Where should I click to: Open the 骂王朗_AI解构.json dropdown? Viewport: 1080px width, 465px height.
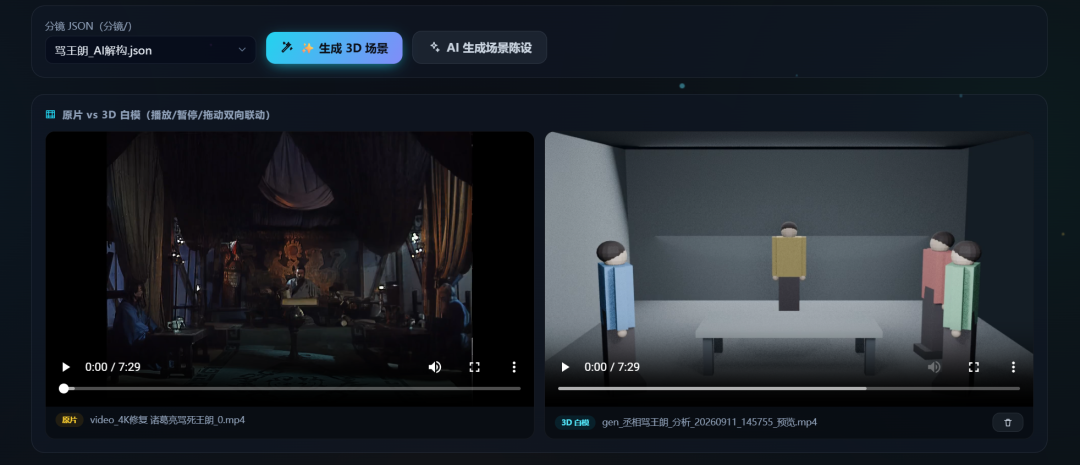pyautogui.click(x=150, y=50)
